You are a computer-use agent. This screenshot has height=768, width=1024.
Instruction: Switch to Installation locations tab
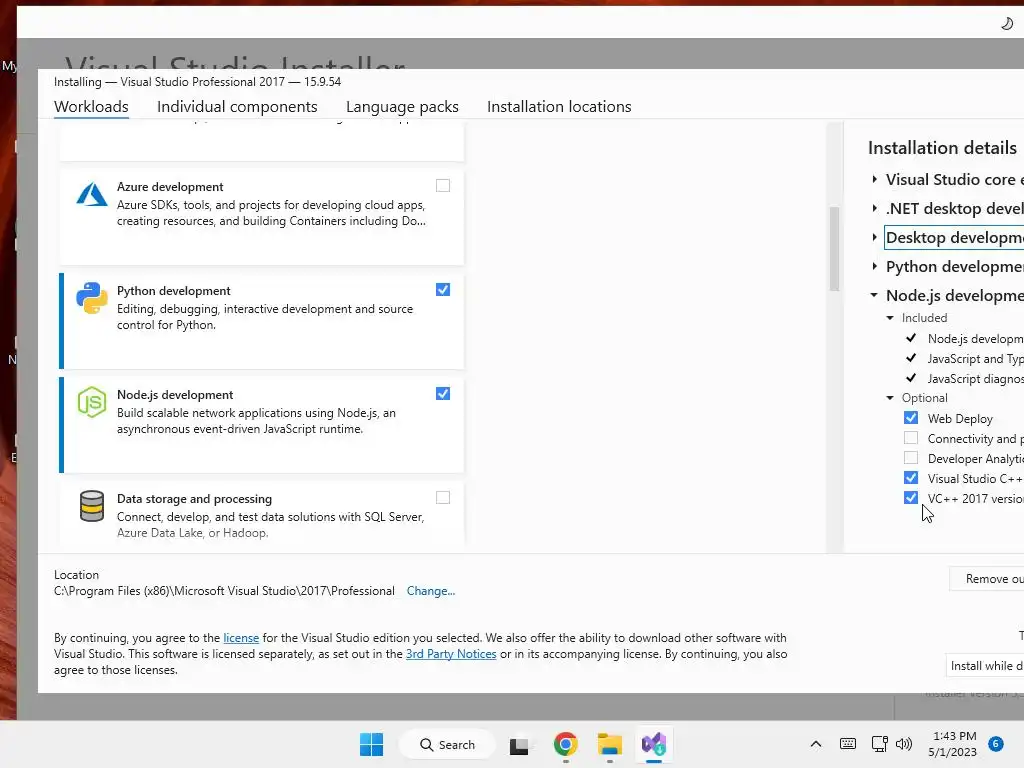click(x=559, y=106)
